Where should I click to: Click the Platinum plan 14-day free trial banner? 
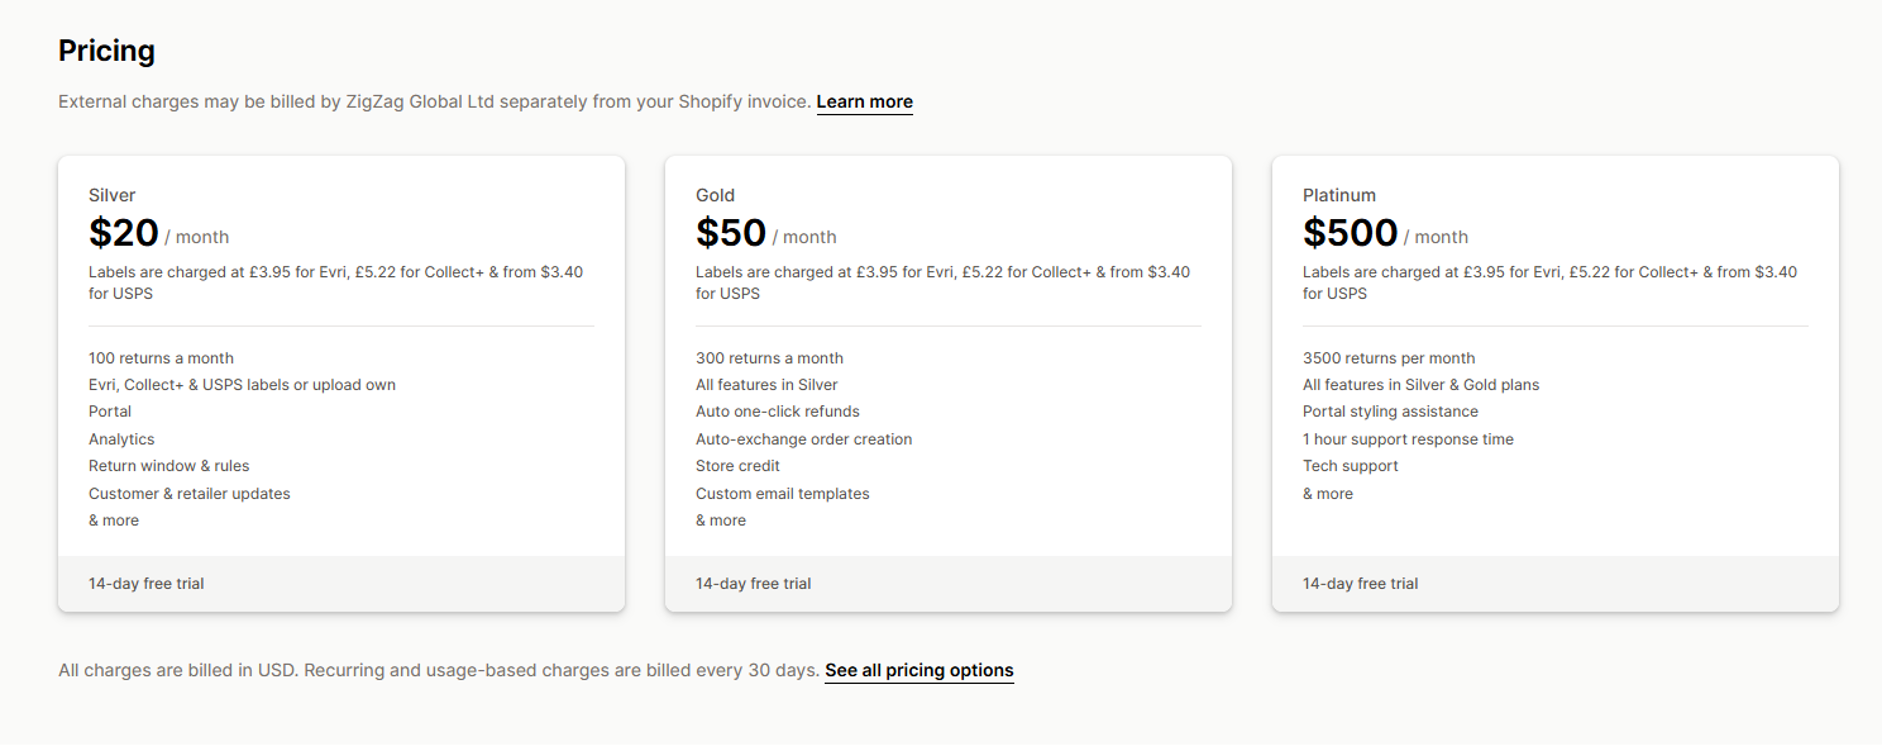(x=1359, y=583)
